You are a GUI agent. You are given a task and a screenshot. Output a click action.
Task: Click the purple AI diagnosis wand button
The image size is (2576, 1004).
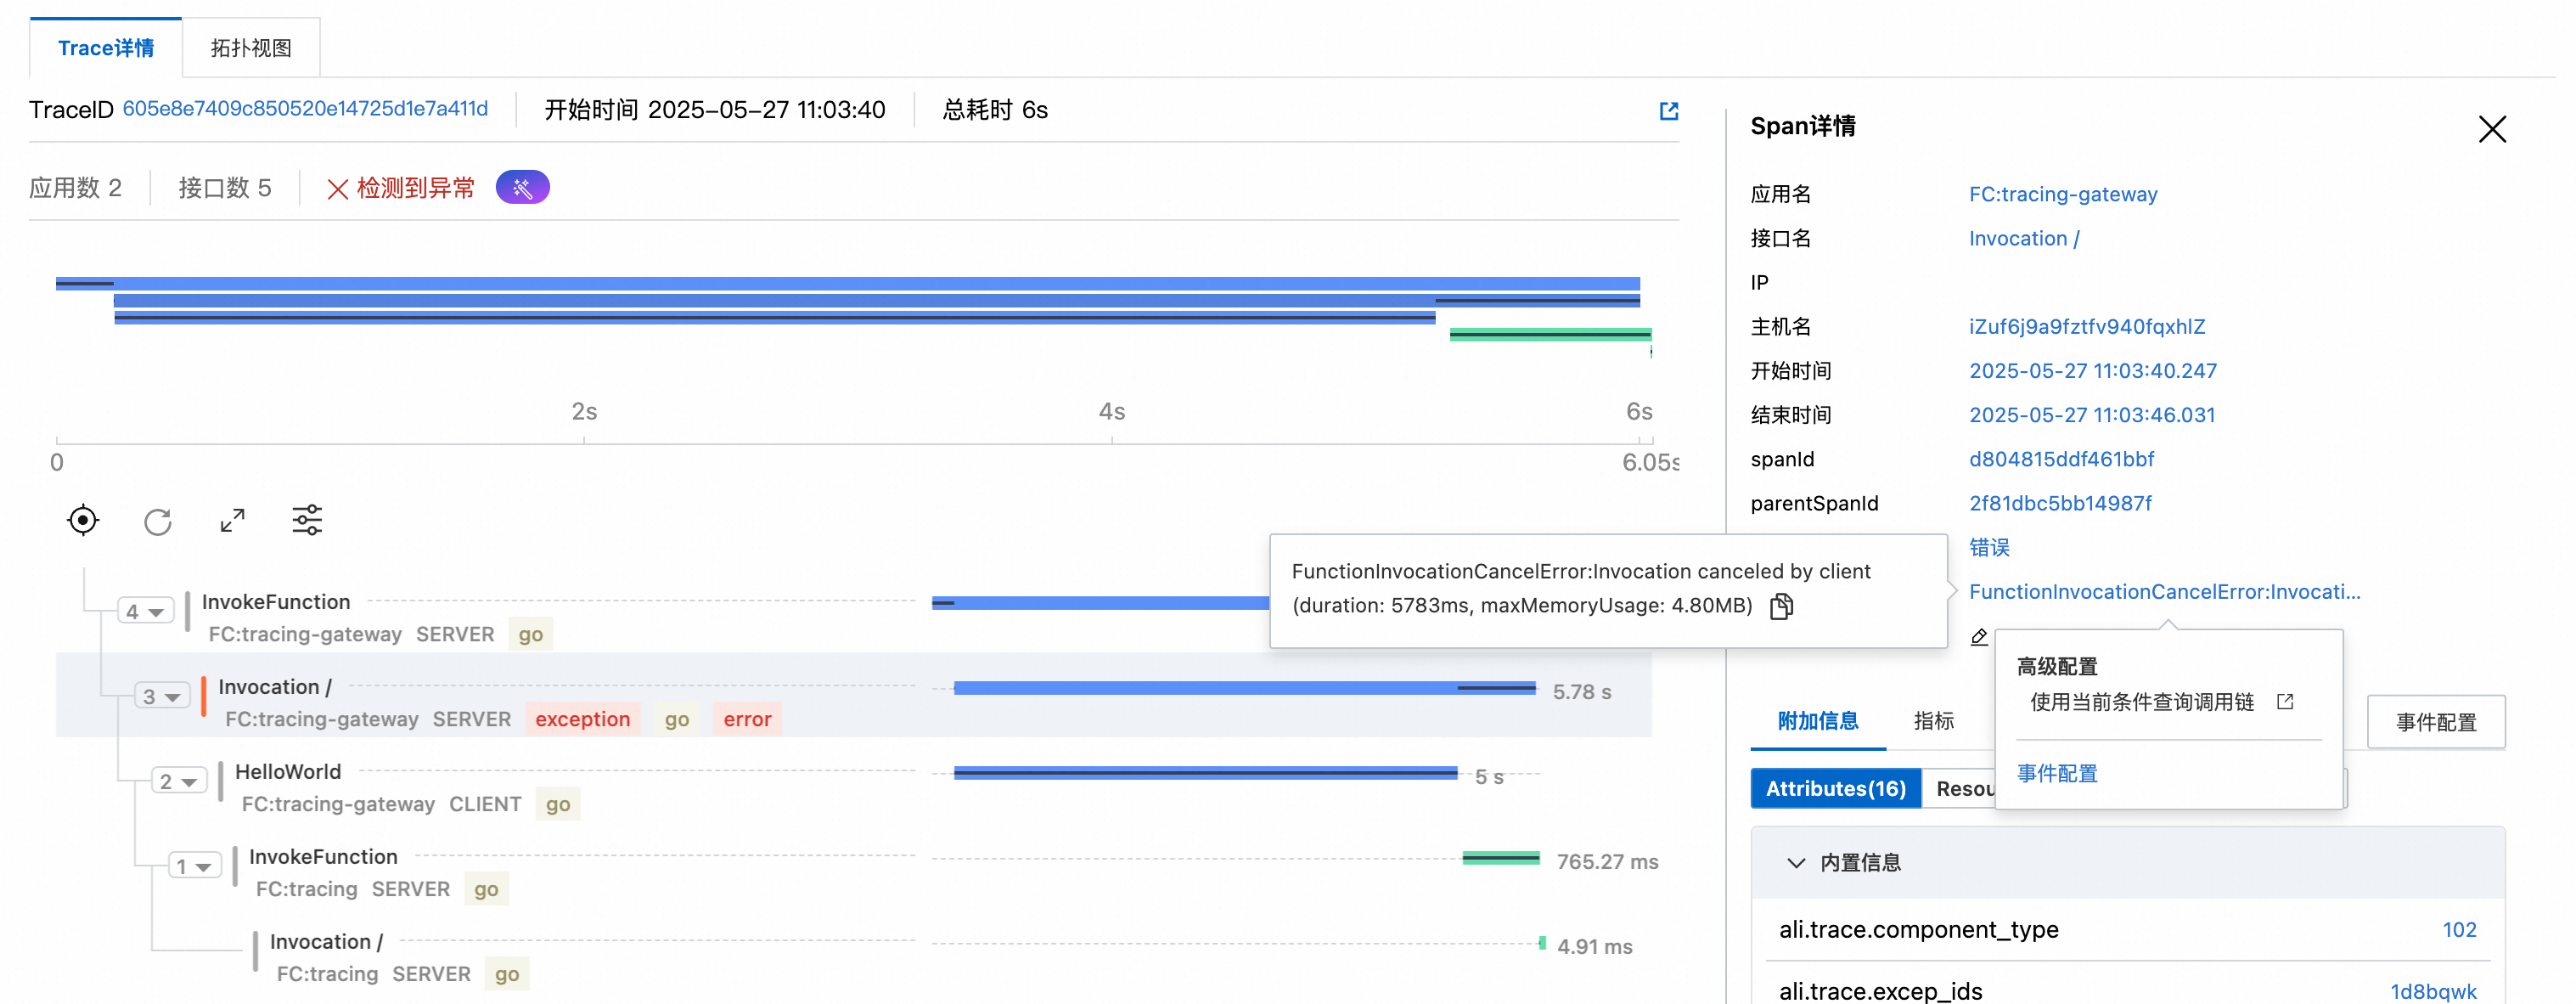pyautogui.click(x=522, y=187)
